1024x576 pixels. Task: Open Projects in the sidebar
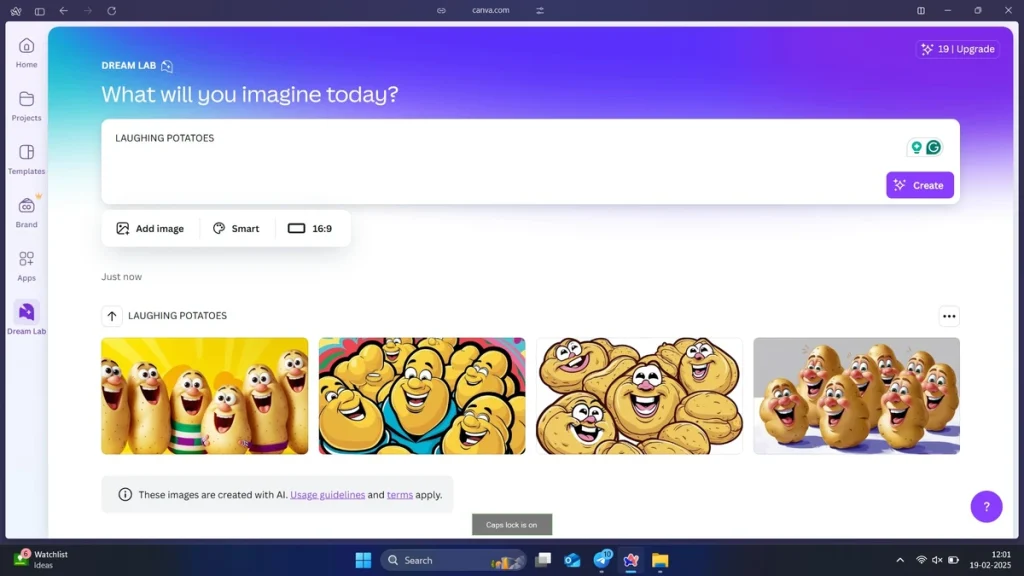[x=26, y=106]
